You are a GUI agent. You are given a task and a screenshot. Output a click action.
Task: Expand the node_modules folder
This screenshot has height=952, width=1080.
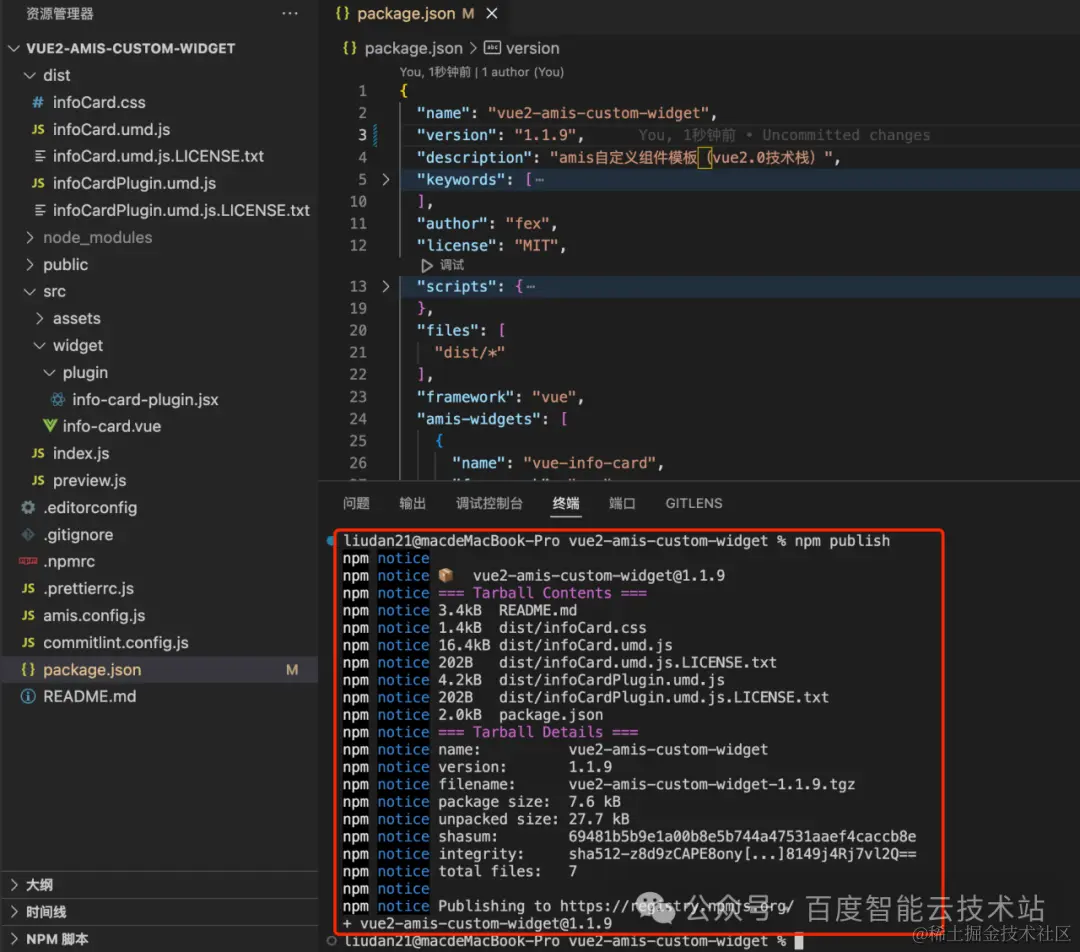pos(97,237)
